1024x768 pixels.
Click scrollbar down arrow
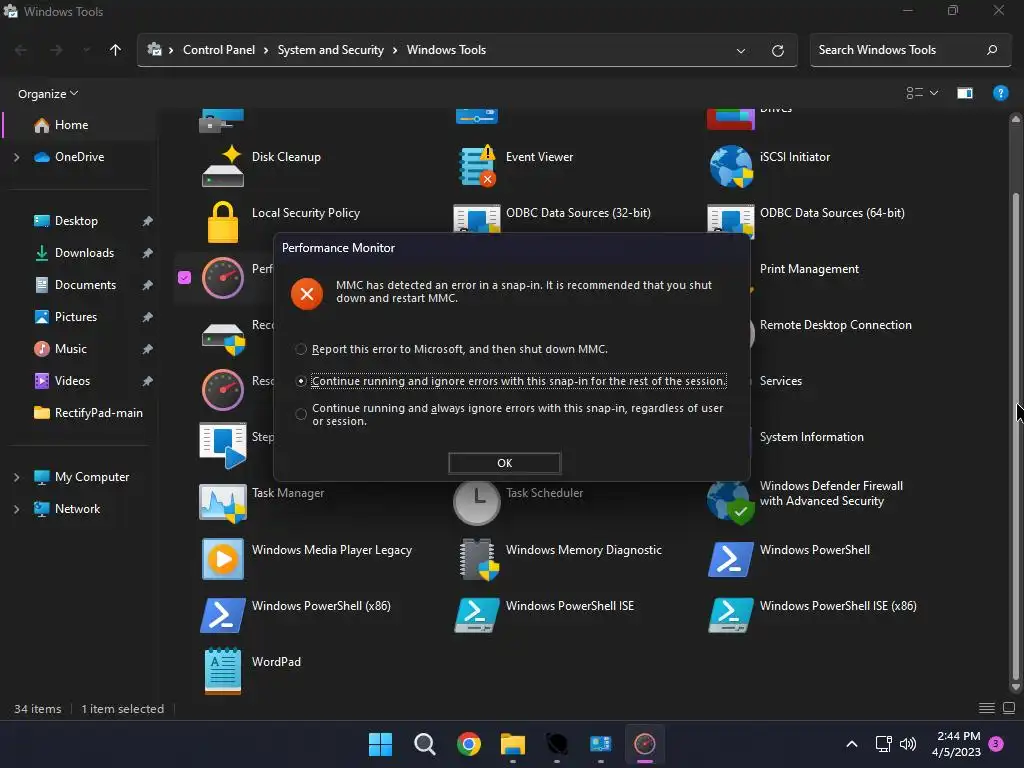click(x=1016, y=687)
